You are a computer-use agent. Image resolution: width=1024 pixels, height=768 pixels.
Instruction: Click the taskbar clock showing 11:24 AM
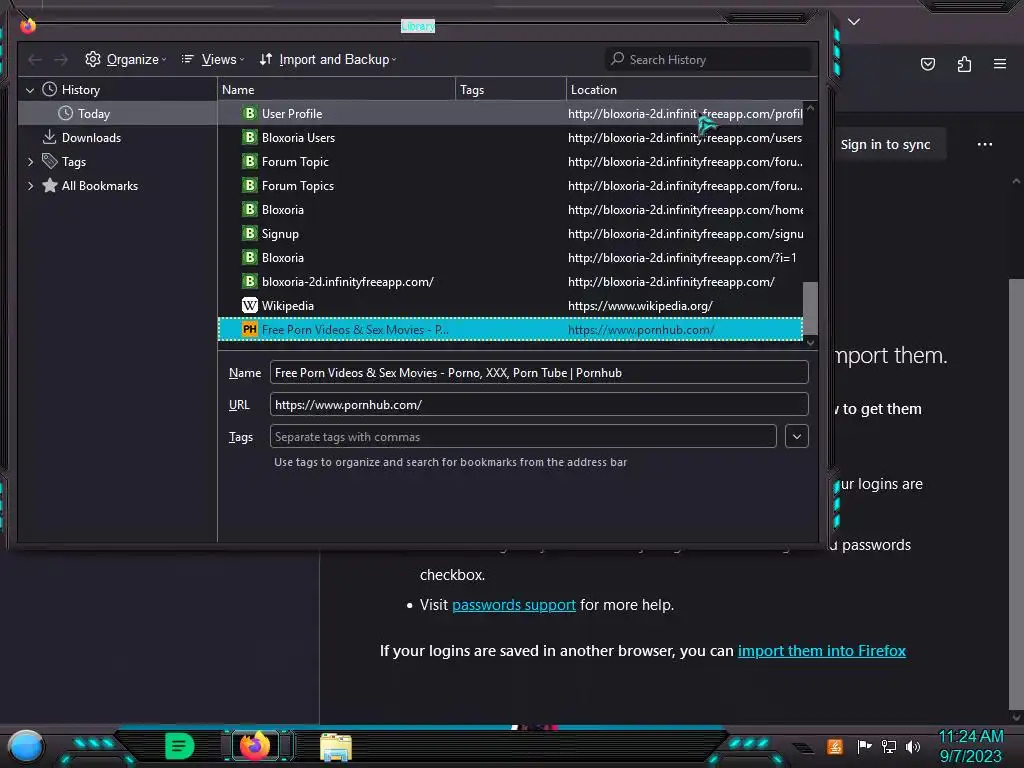click(x=971, y=746)
